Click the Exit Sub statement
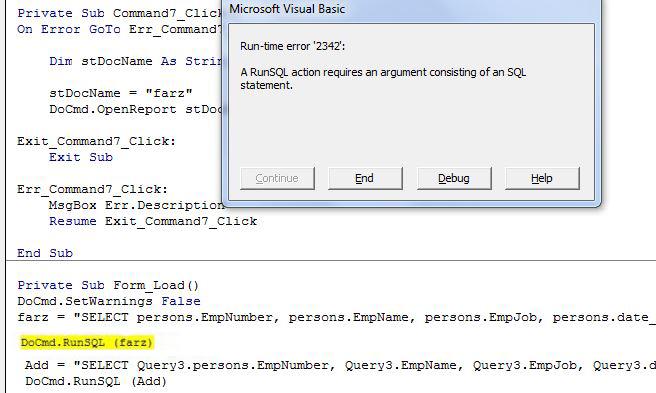Viewport: 656px width, 393px height. (81, 157)
